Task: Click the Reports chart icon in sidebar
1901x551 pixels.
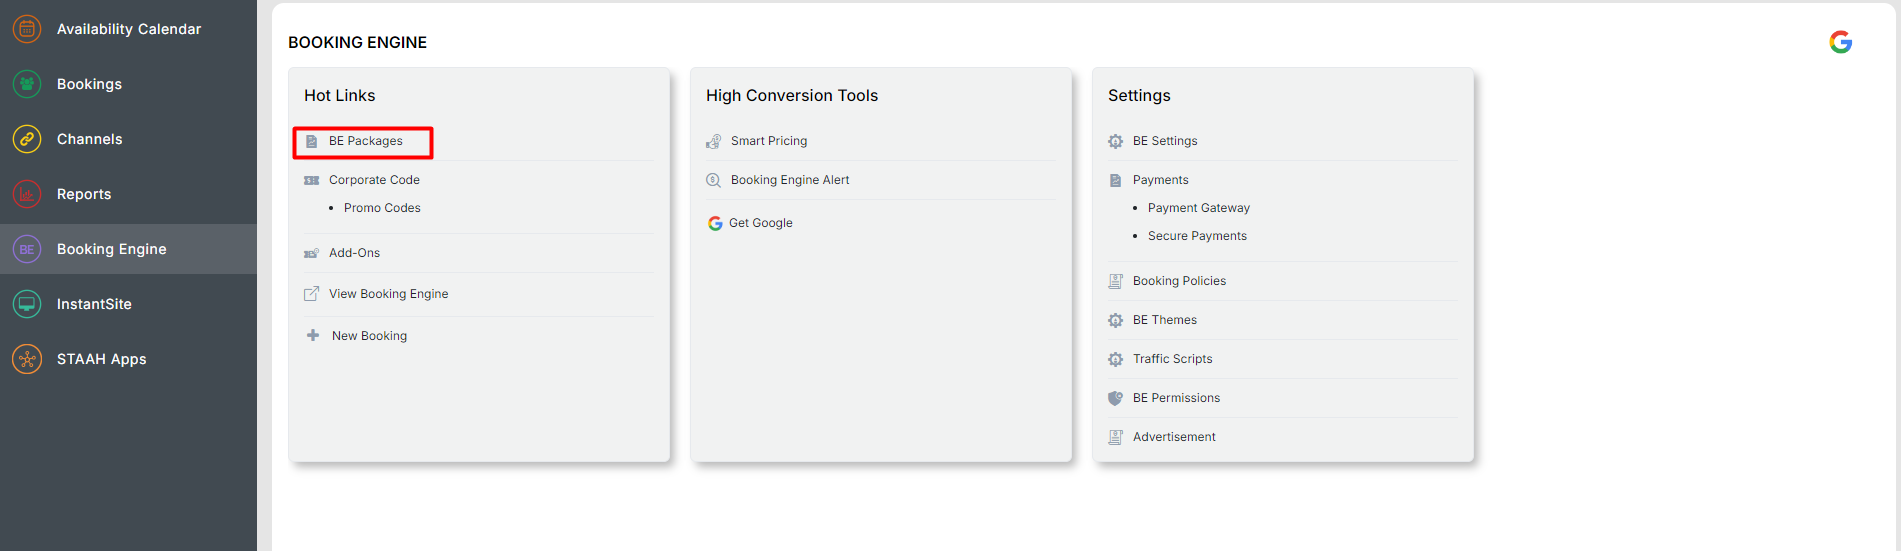Action: 27,194
